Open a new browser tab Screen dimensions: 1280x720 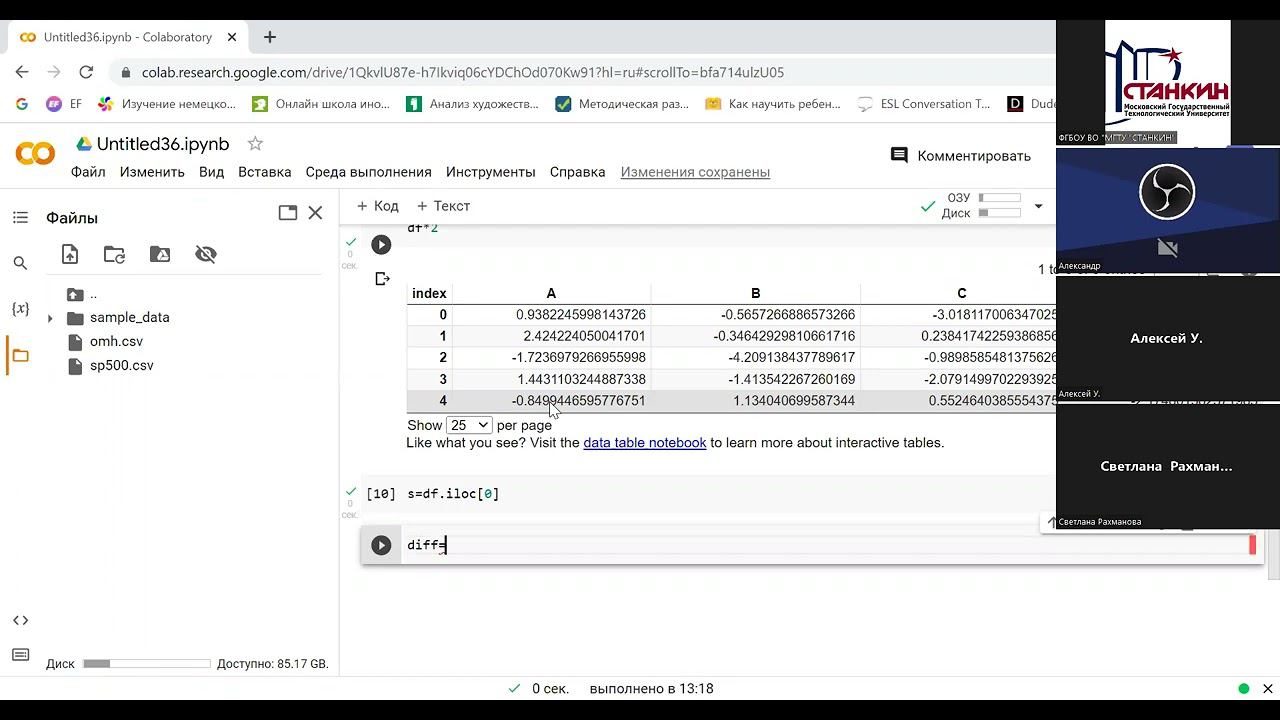pos(269,37)
